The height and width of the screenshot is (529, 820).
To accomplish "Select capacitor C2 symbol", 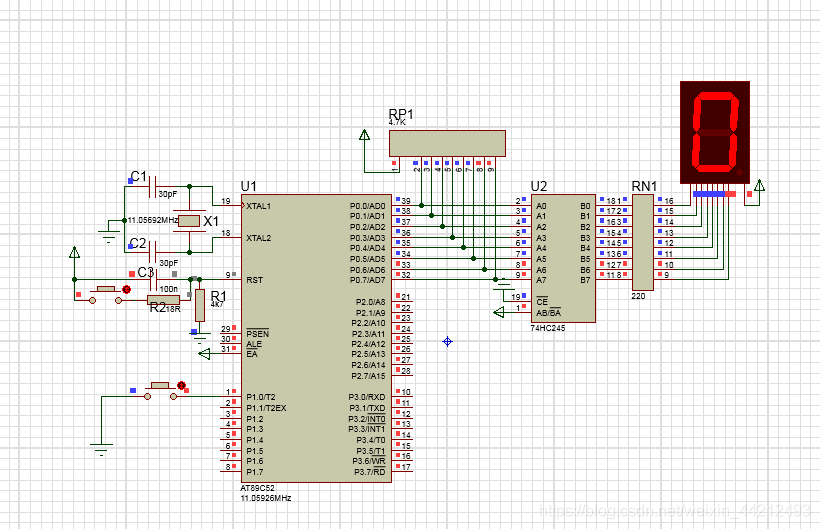I will click(x=154, y=252).
